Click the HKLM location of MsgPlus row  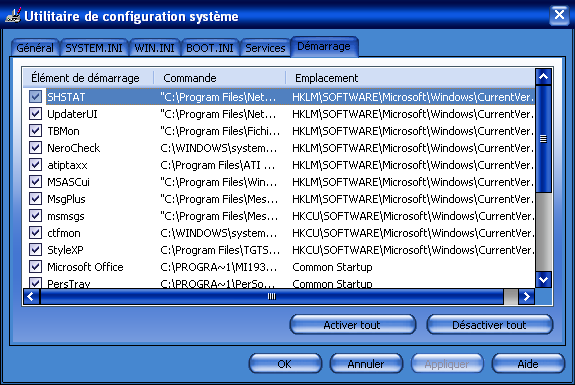(x=413, y=199)
